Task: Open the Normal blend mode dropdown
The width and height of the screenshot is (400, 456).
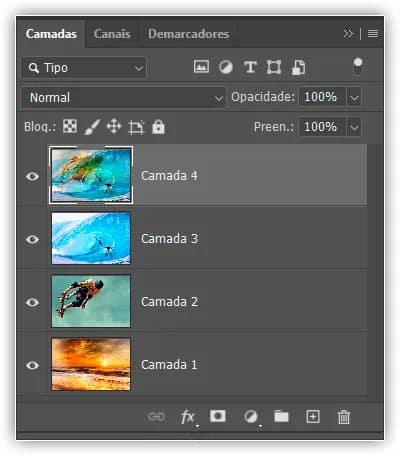Action: (x=123, y=98)
